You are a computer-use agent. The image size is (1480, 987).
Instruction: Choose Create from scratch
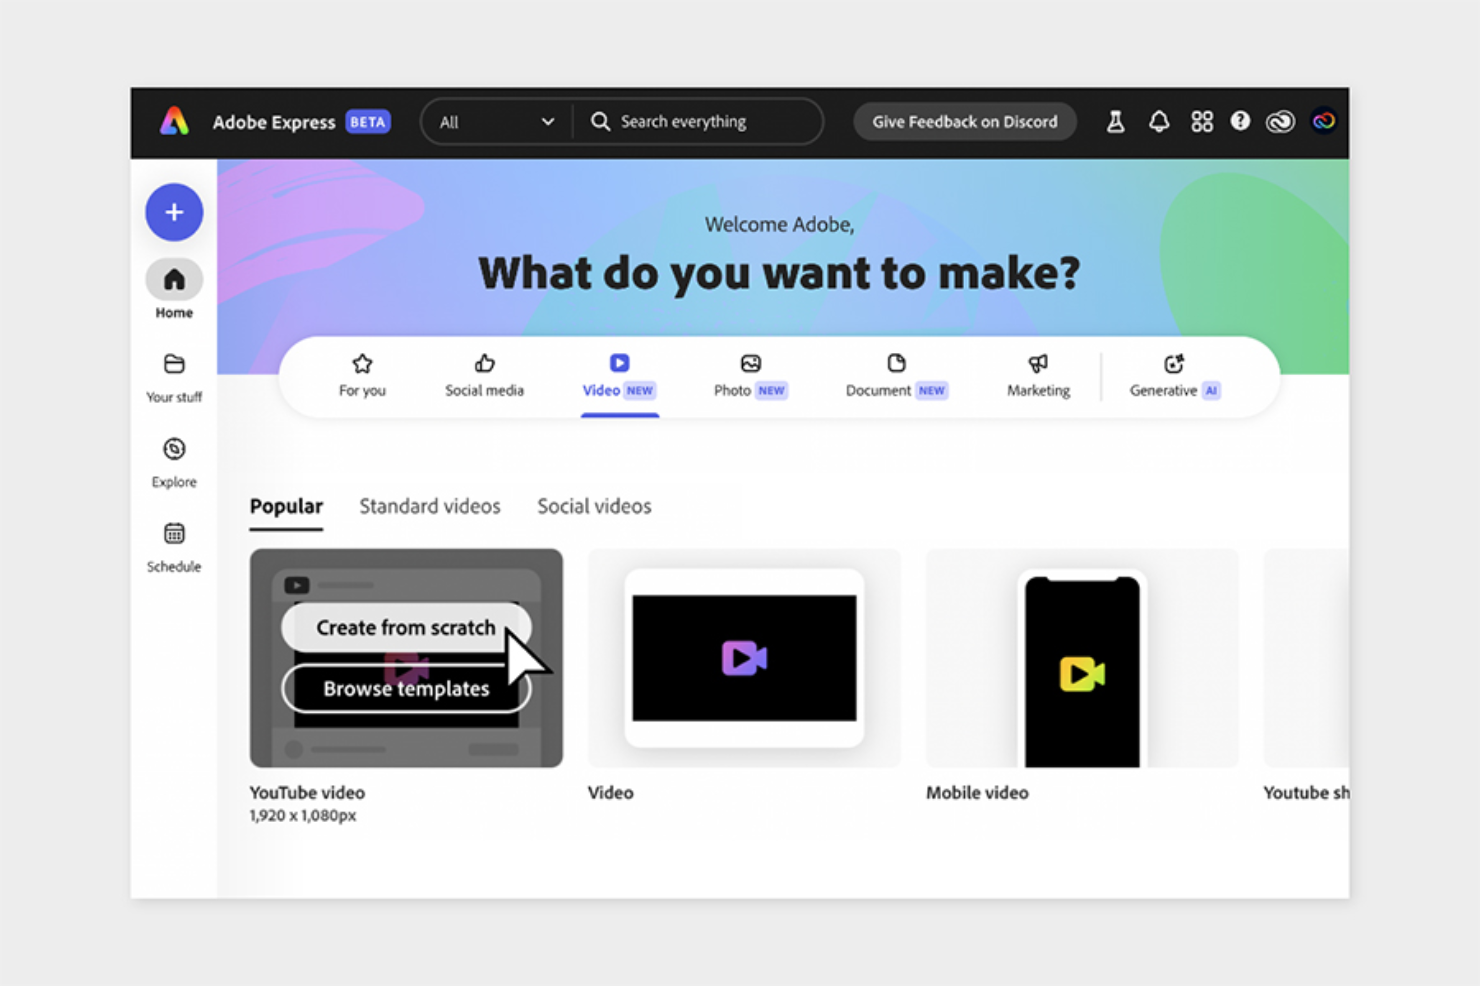click(404, 628)
